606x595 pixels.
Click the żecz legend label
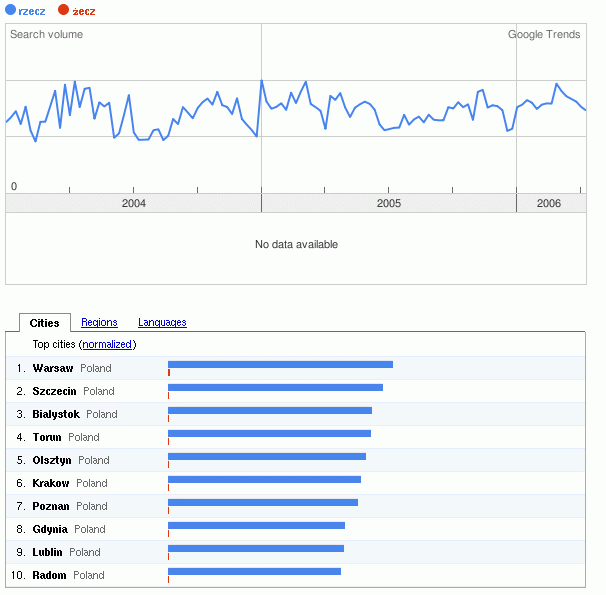coord(84,10)
